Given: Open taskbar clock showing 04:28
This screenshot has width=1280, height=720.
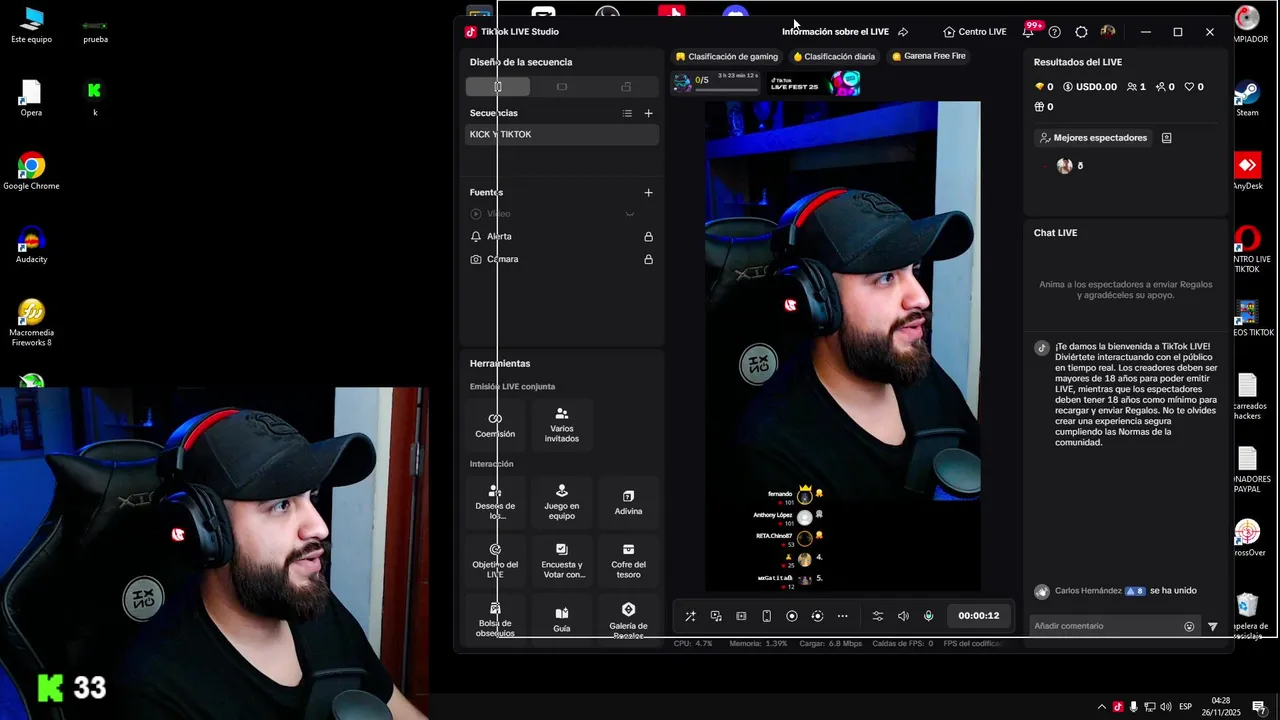Looking at the screenshot, I should tap(1221, 707).
